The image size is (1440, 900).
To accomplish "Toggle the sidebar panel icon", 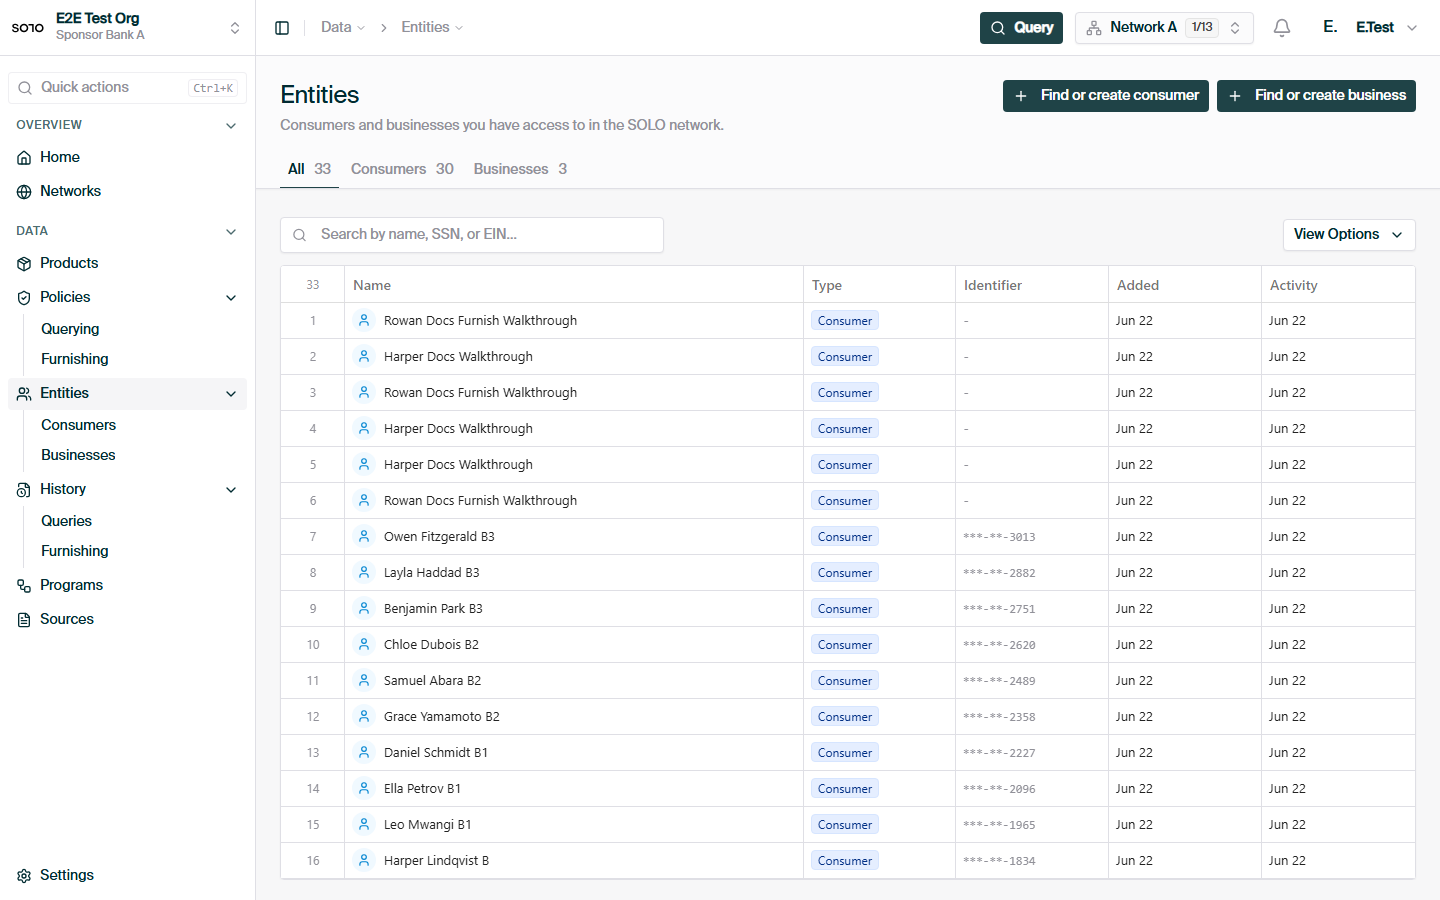I will click(282, 28).
